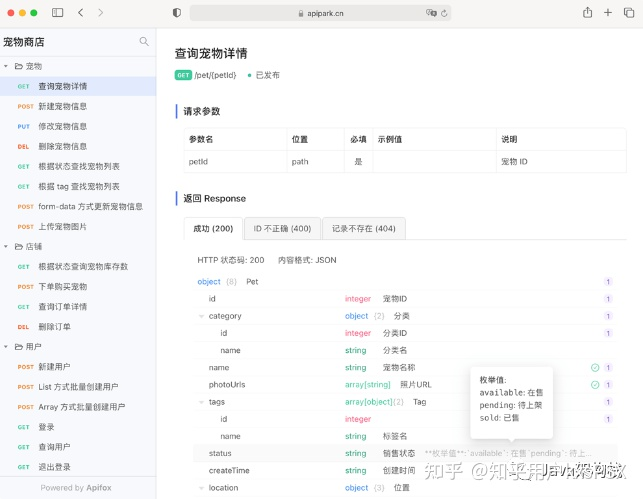Click the /pet/{petId} path text
The width and height of the screenshot is (643, 499).
coord(215,75)
